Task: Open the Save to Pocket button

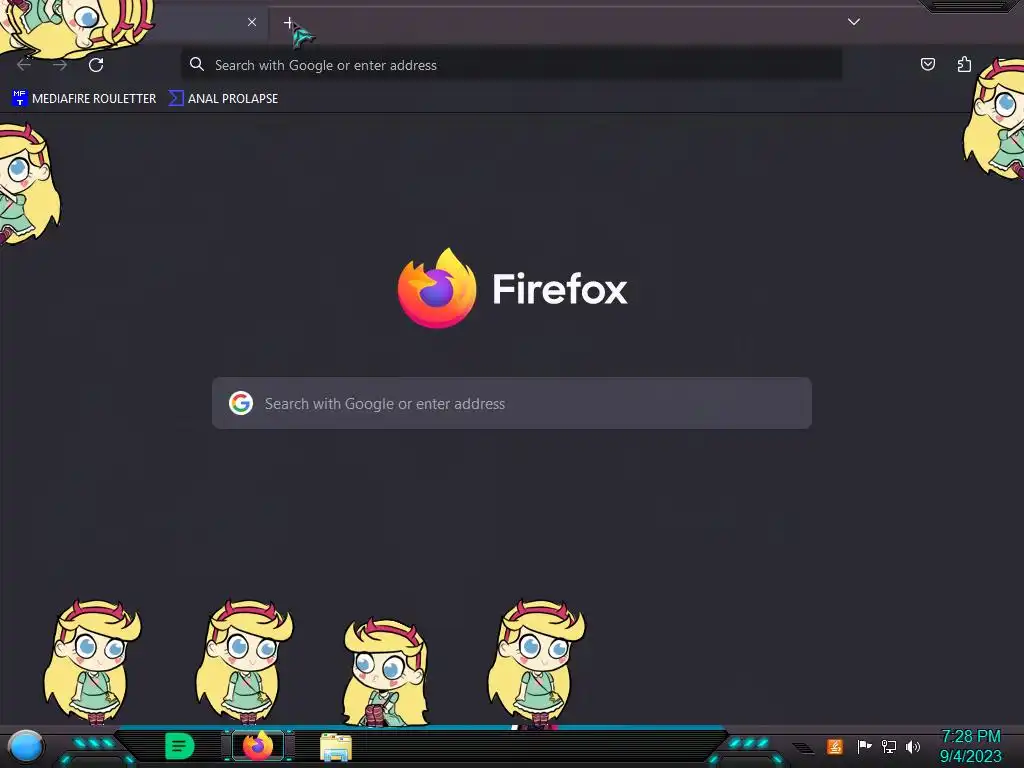Action: pyautogui.click(x=927, y=64)
